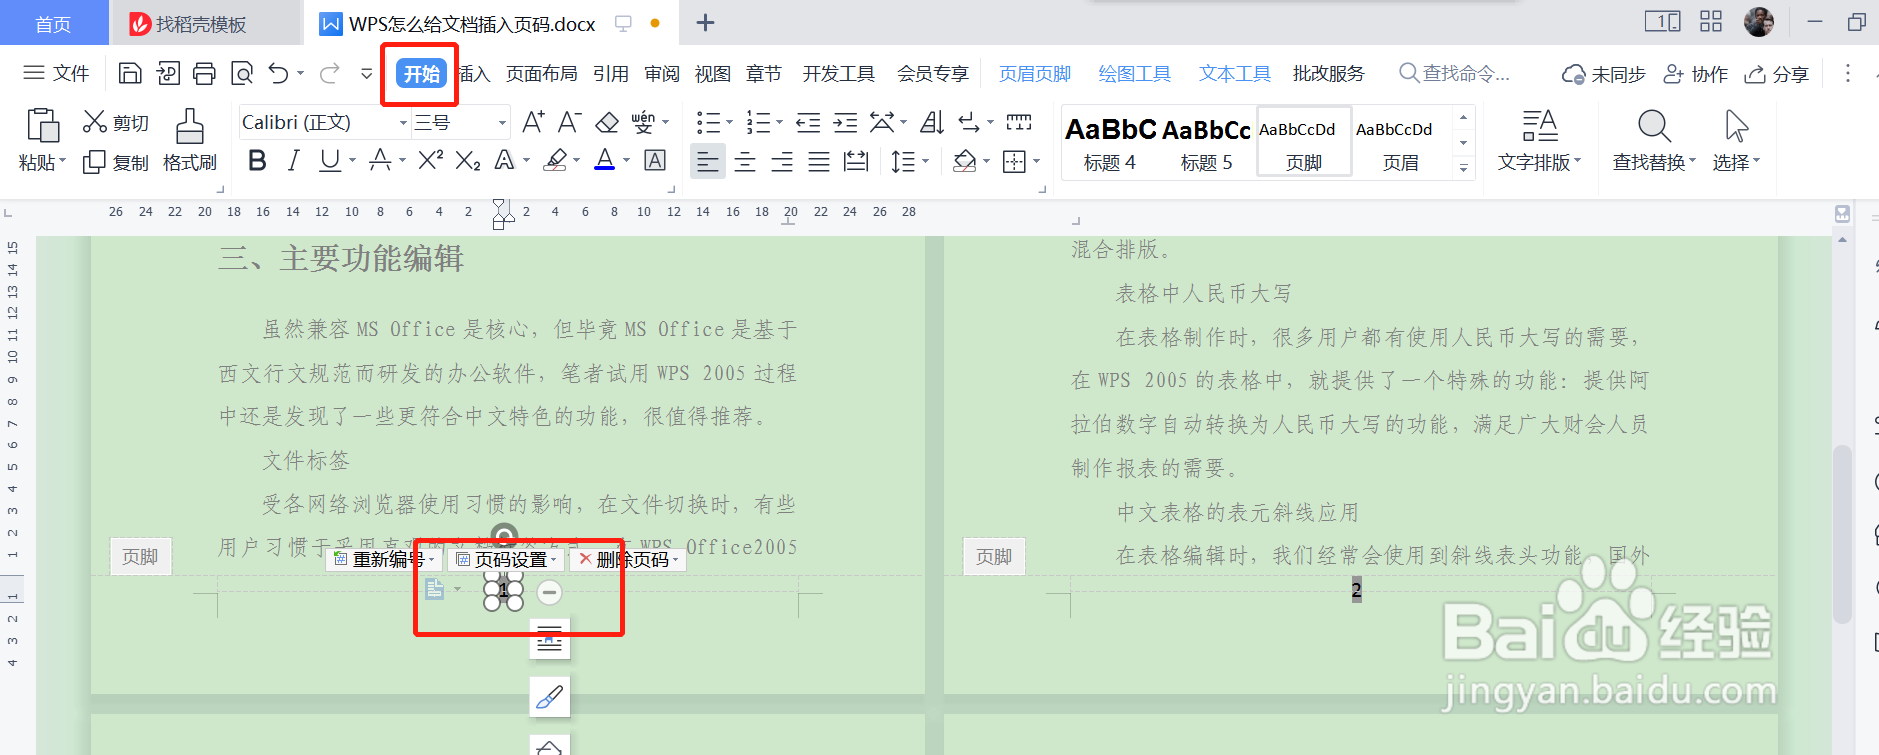Image resolution: width=1879 pixels, height=755 pixels.
Task: Switch to the 引用 tab
Action: (610, 73)
